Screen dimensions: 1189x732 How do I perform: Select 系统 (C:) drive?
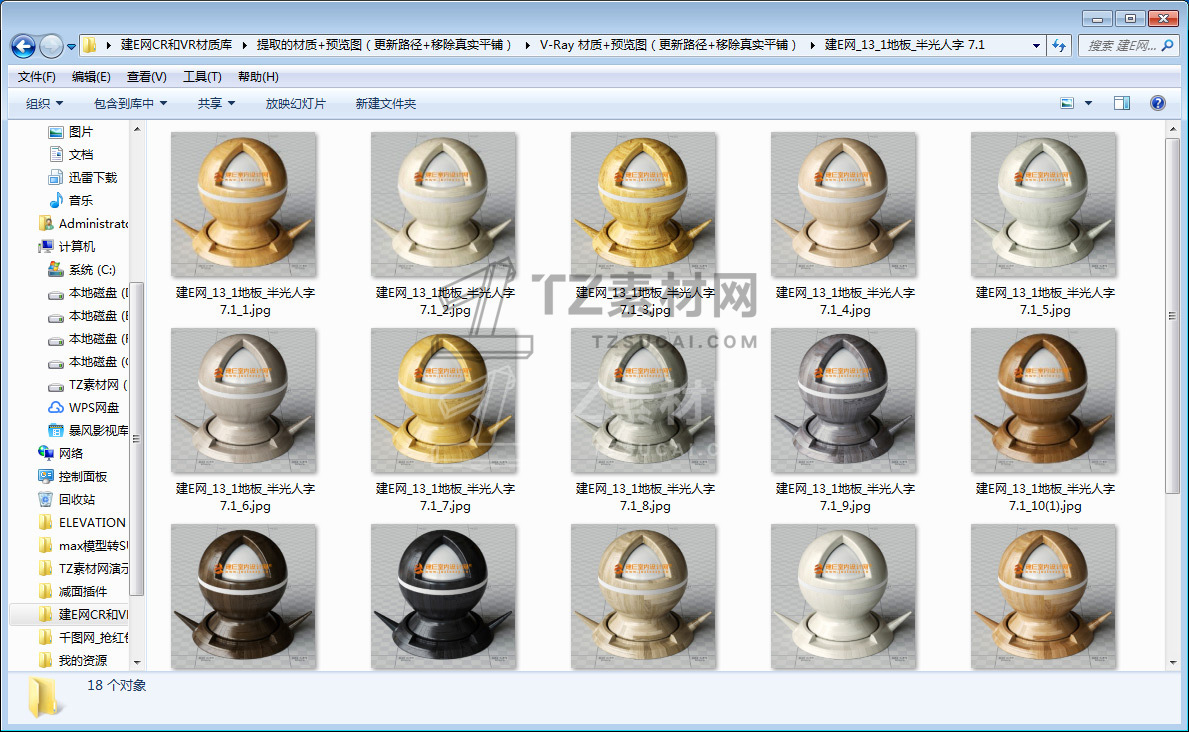click(92, 269)
